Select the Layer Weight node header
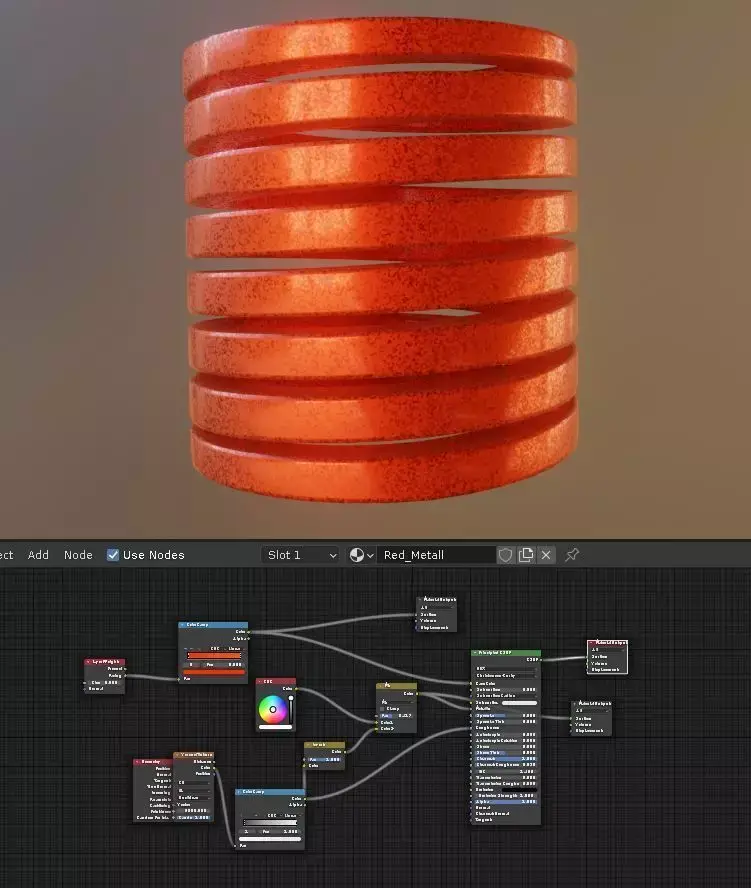 (105, 661)
